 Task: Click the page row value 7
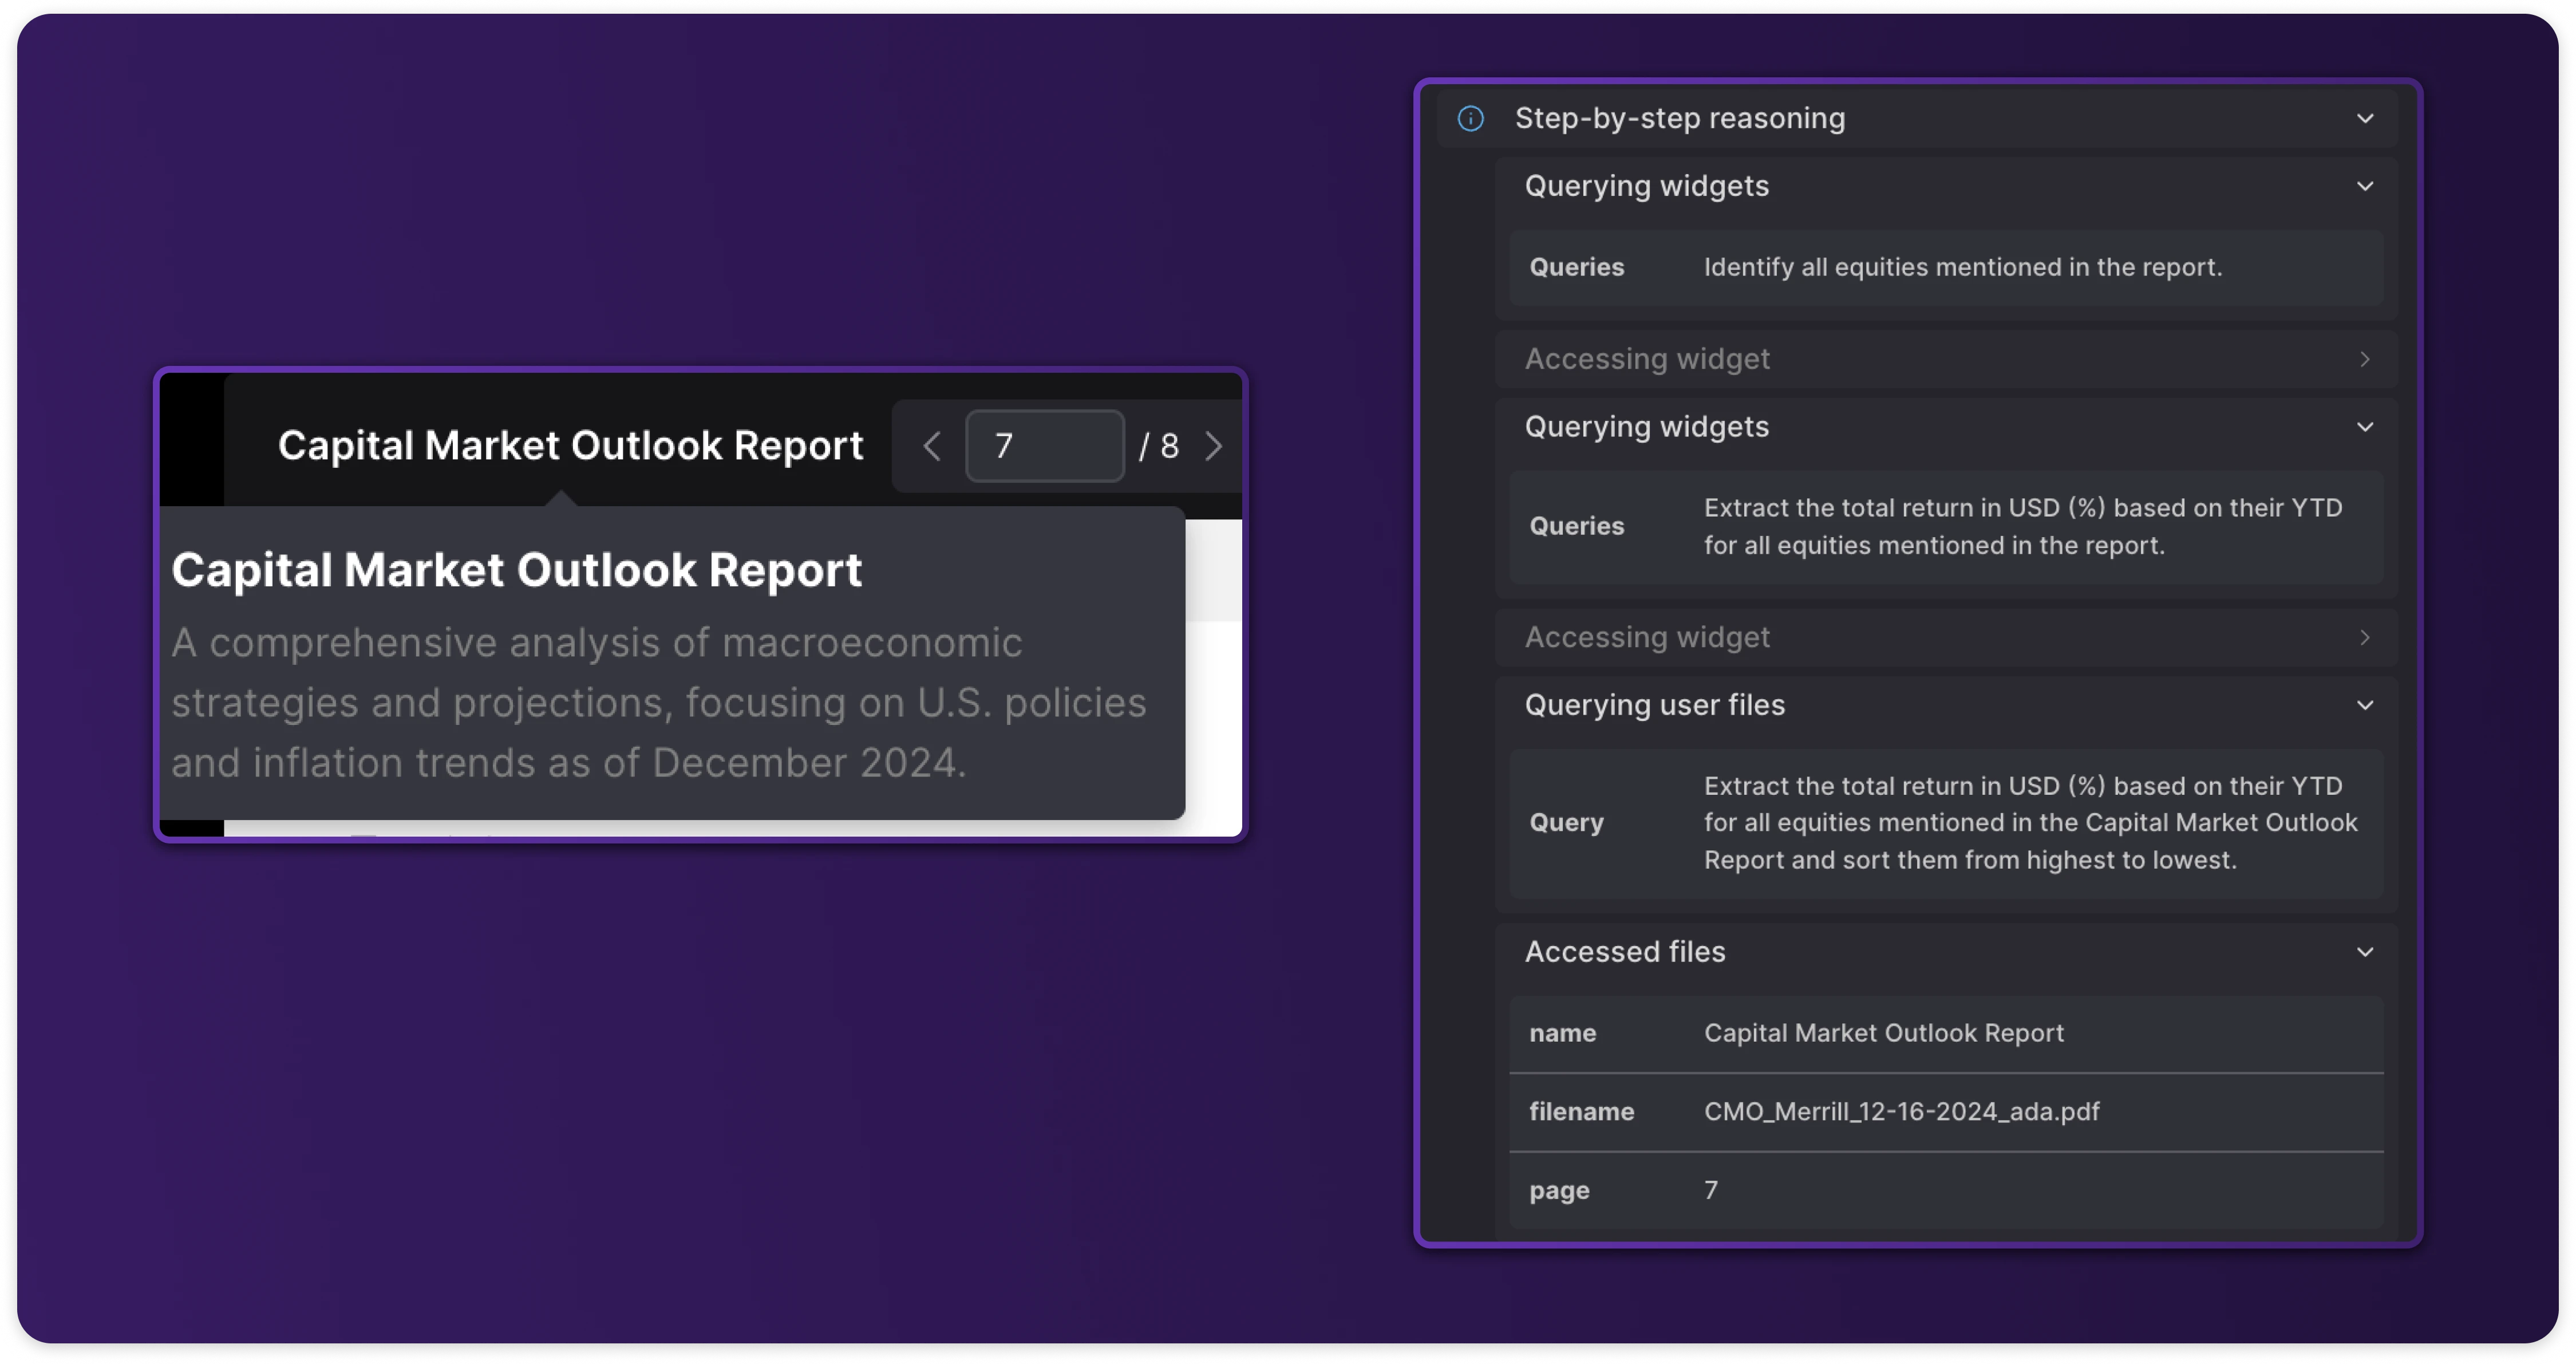click(x=1711, y=1190)
